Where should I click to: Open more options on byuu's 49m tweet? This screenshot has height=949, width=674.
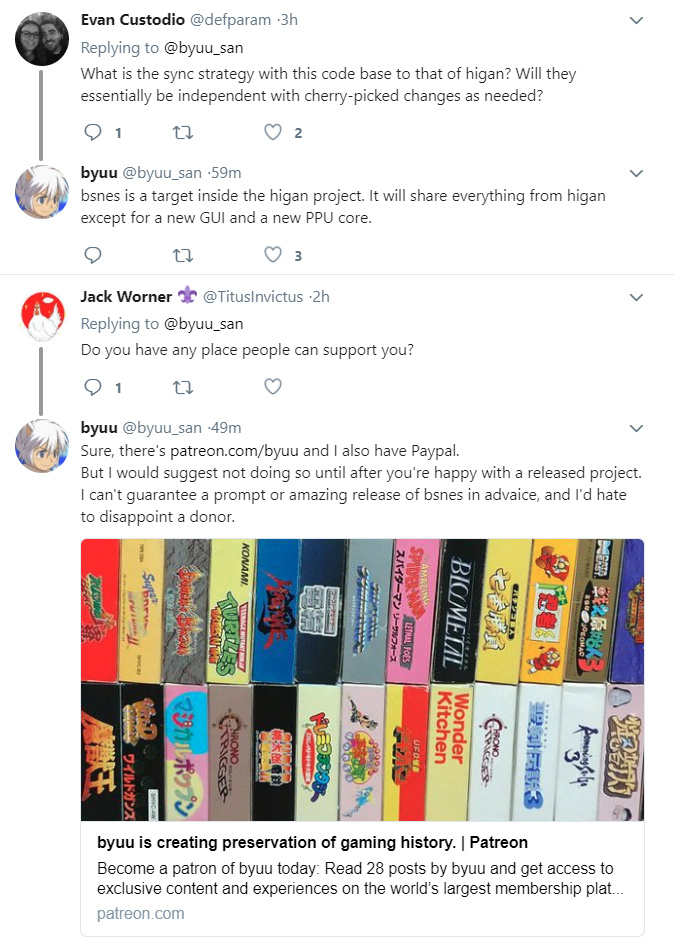(x=636, y=429)
